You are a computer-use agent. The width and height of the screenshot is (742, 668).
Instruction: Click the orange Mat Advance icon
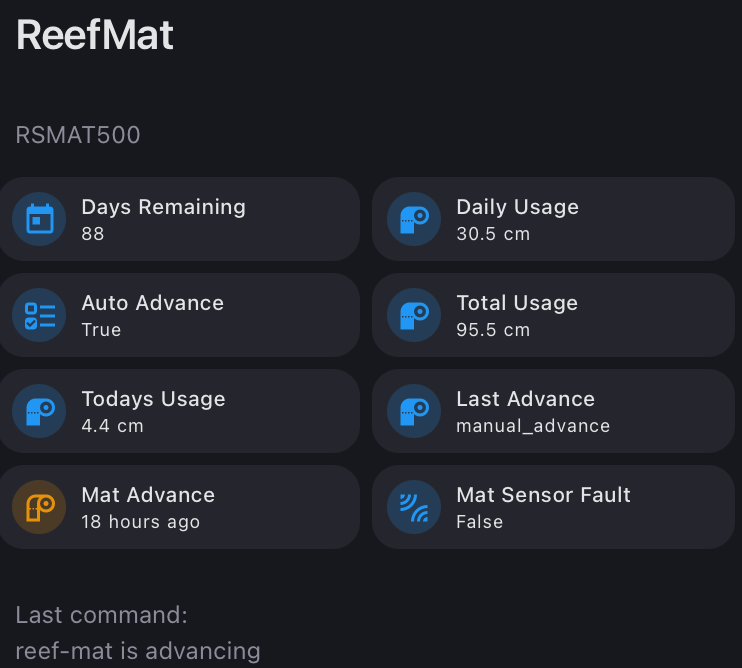click(x=39, y=507)
